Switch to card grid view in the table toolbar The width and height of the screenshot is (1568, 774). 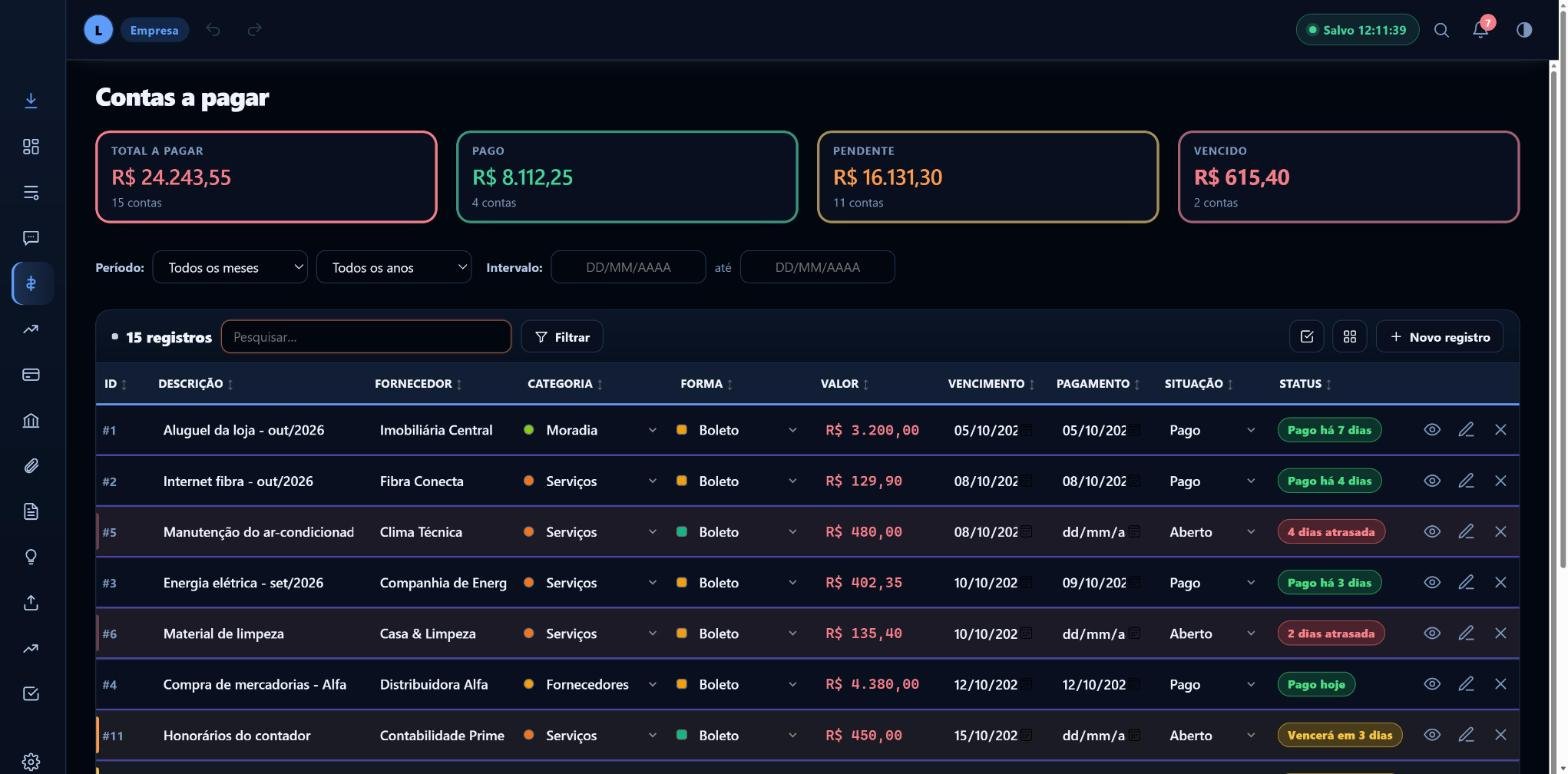pos(1350,337)
